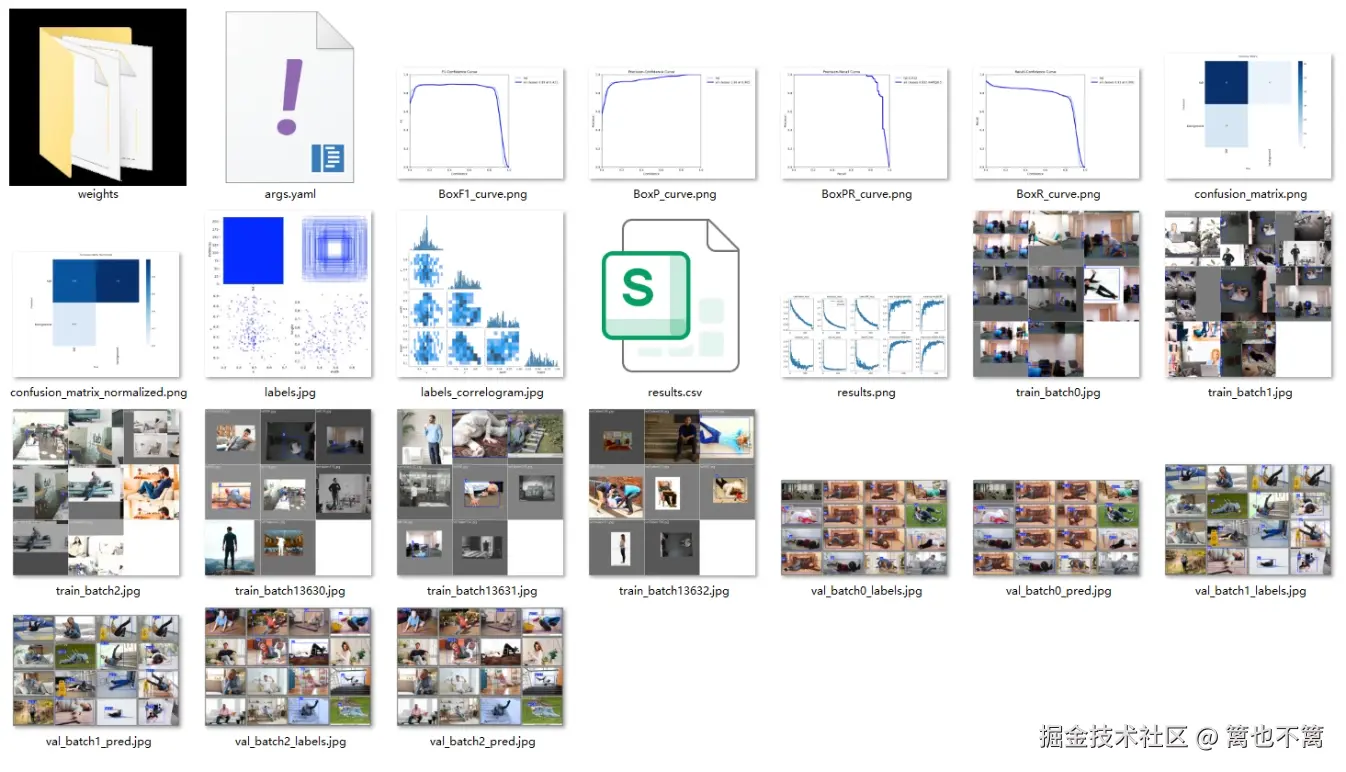This screenshot has width=1346, height=772.
Task: Click the 'train_batch13632.jpg' file name
Action: (x=674, y=590)
